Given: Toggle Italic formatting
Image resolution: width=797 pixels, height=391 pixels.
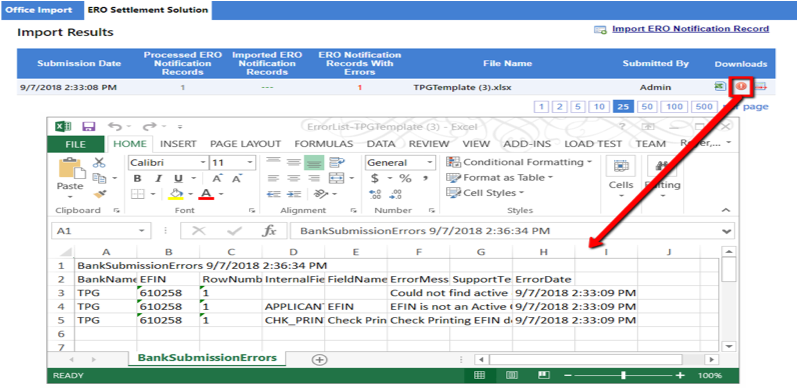Looking at the screenshot, I should coord(158,178).
